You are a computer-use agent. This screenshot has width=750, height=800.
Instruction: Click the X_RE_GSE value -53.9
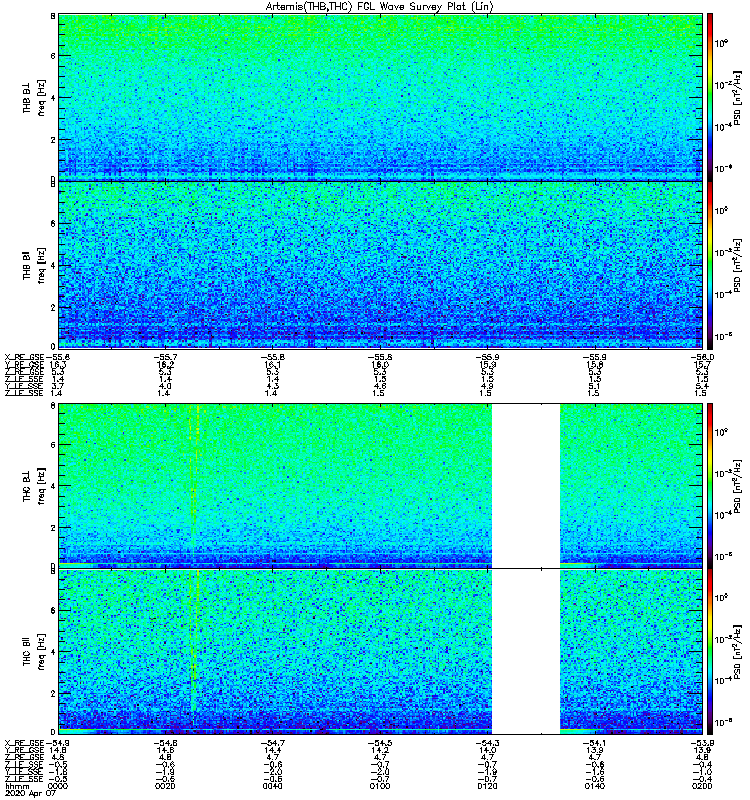click(x=702, y=743)
